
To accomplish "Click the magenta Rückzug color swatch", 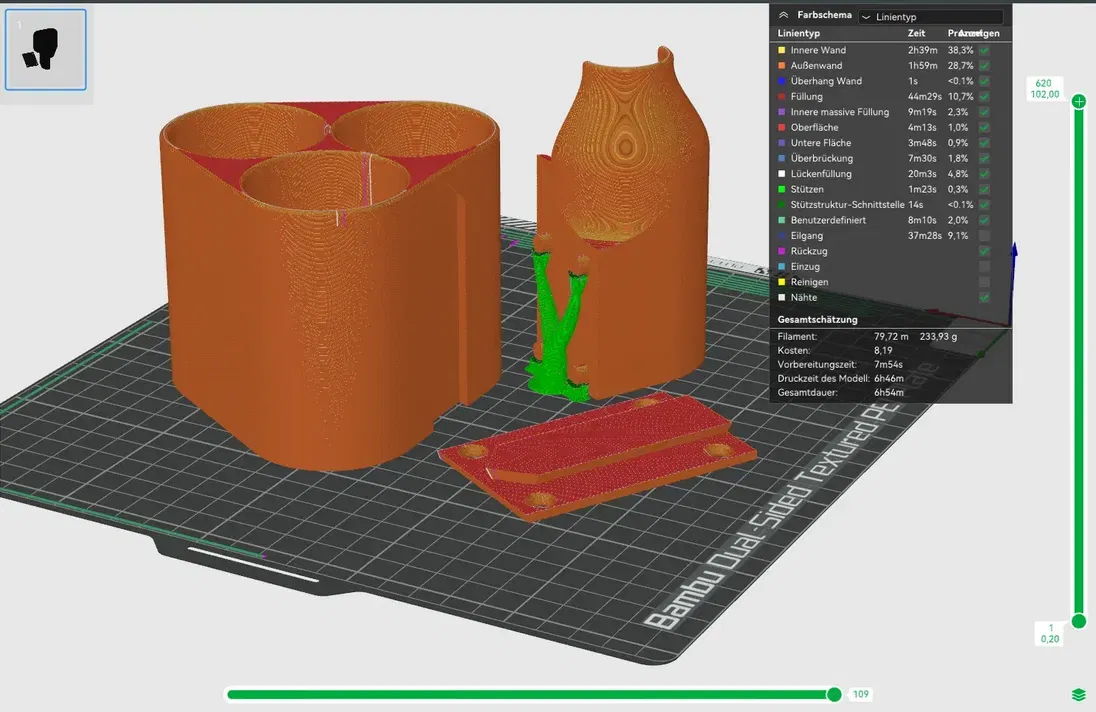I will pos(781,251).
